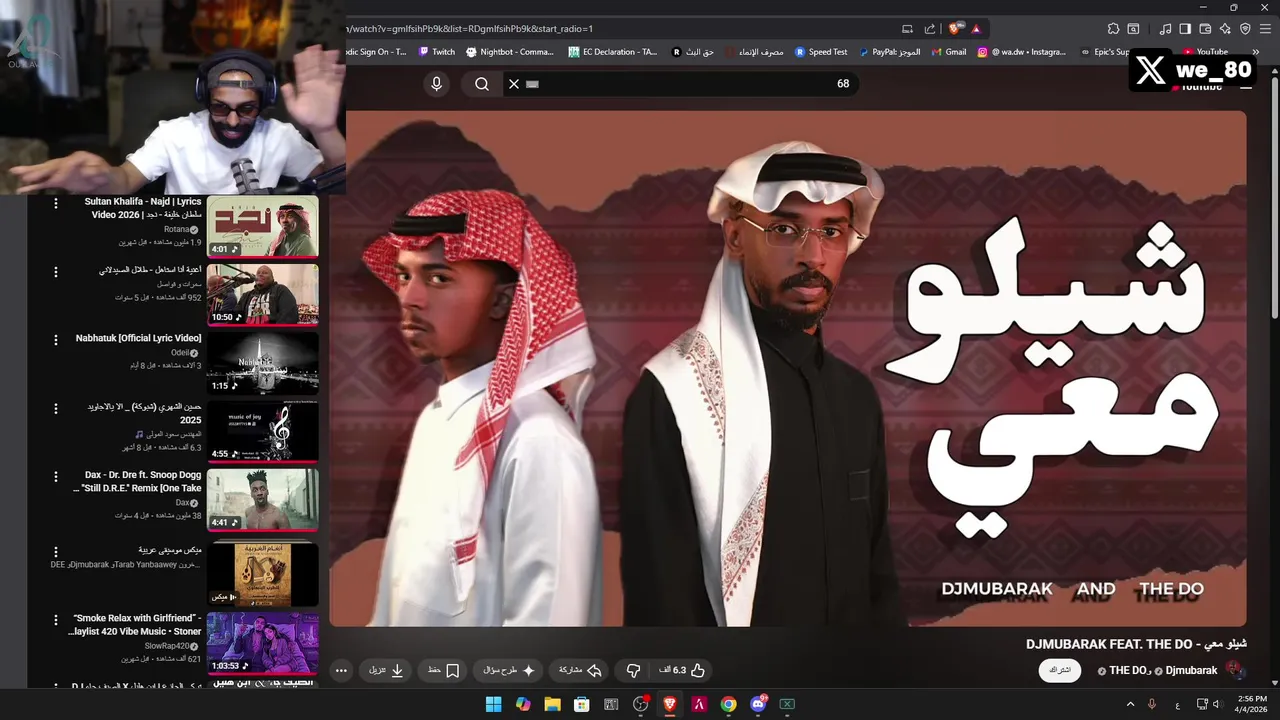The height and width of the screenshot is (720, 1280).
Task: Open the Djmubarak channel link
Action: click(x=1190, y=670)
